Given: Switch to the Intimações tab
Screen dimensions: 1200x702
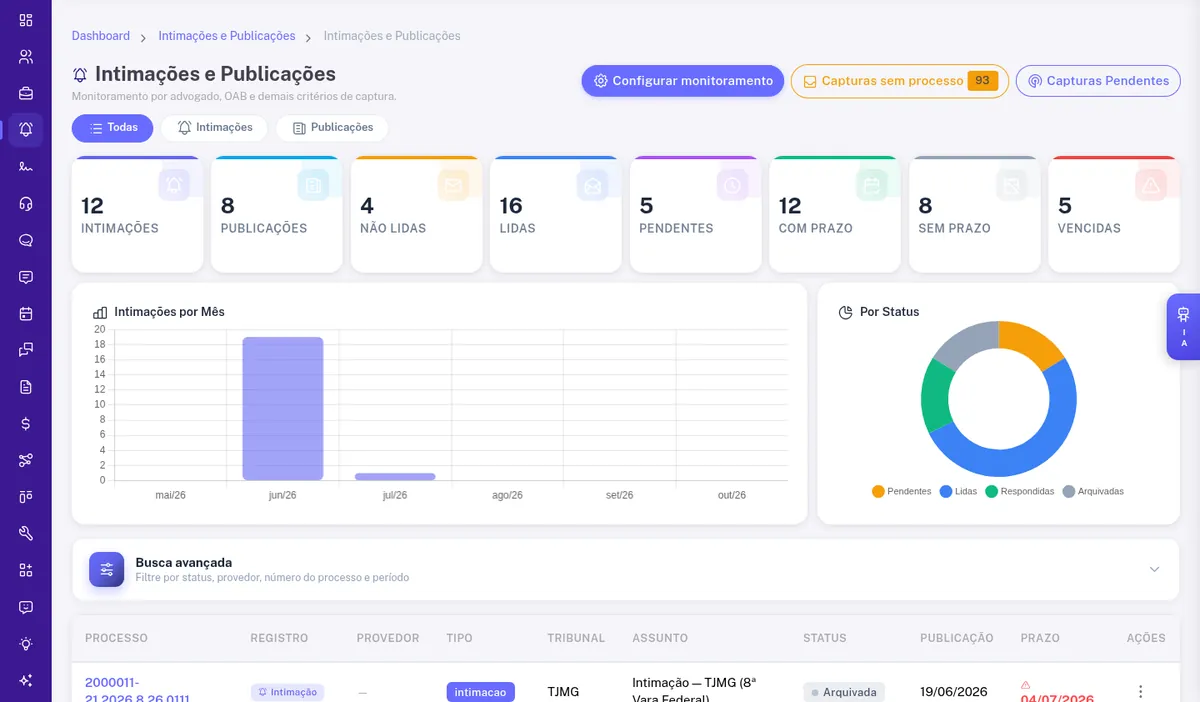Looking at the screenshot, I should coord(214,128).
